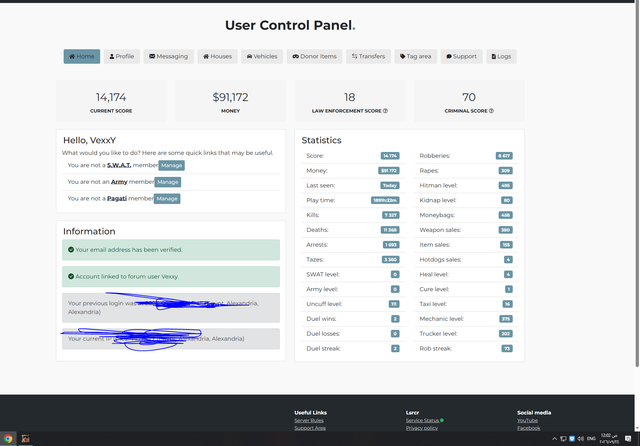Click the 18 Law Enforcement Score value
Viewport: 640px width, 446px height.
tap(349, 97)
